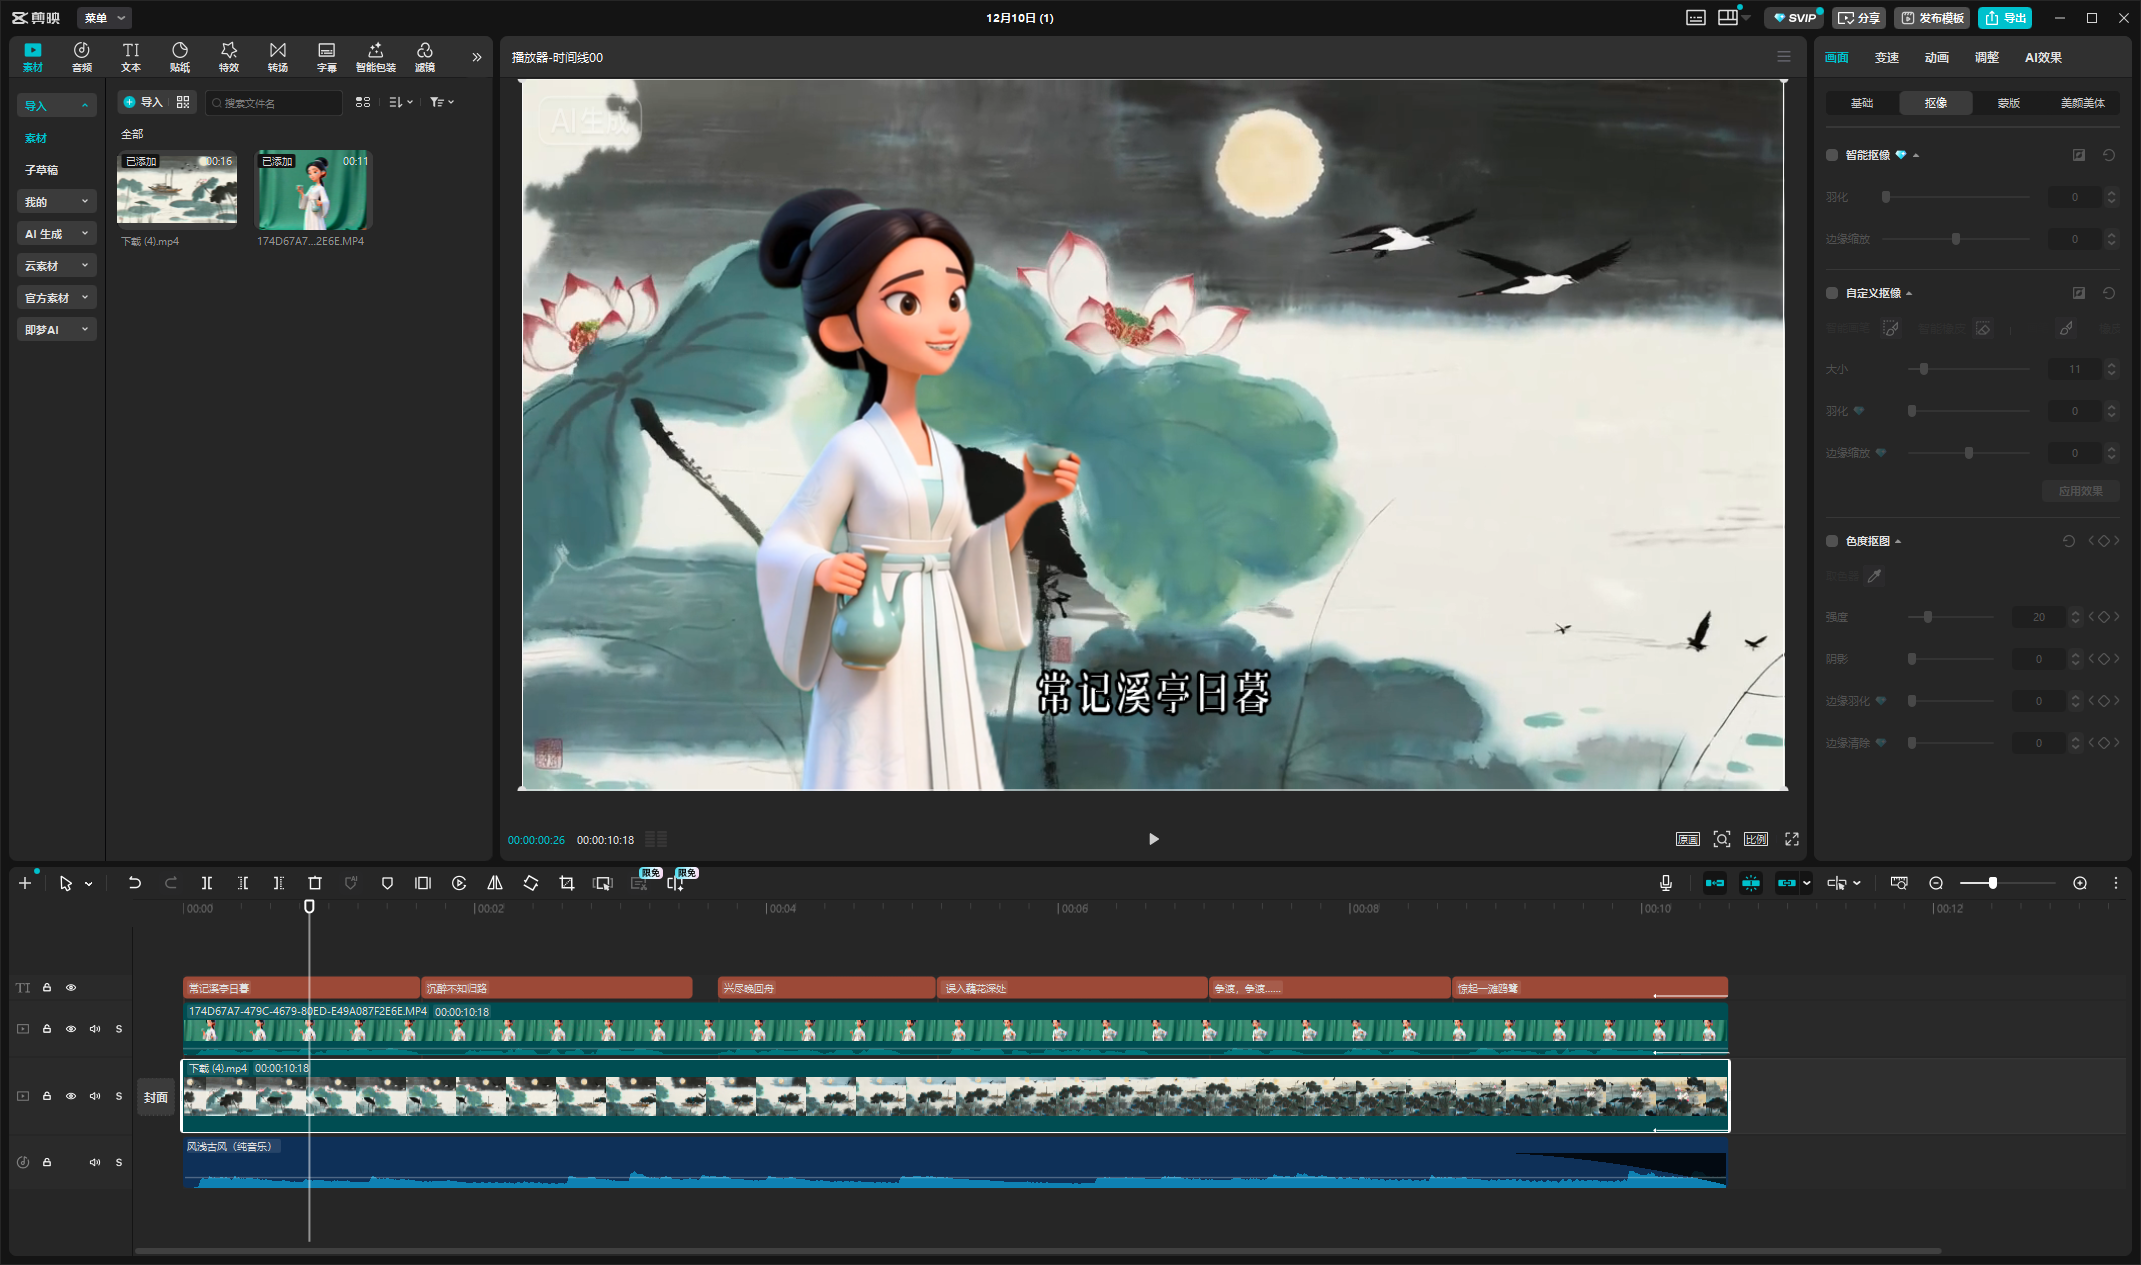
Task: Open the 转场 transitions panel
Action: [x=278, y=57]
